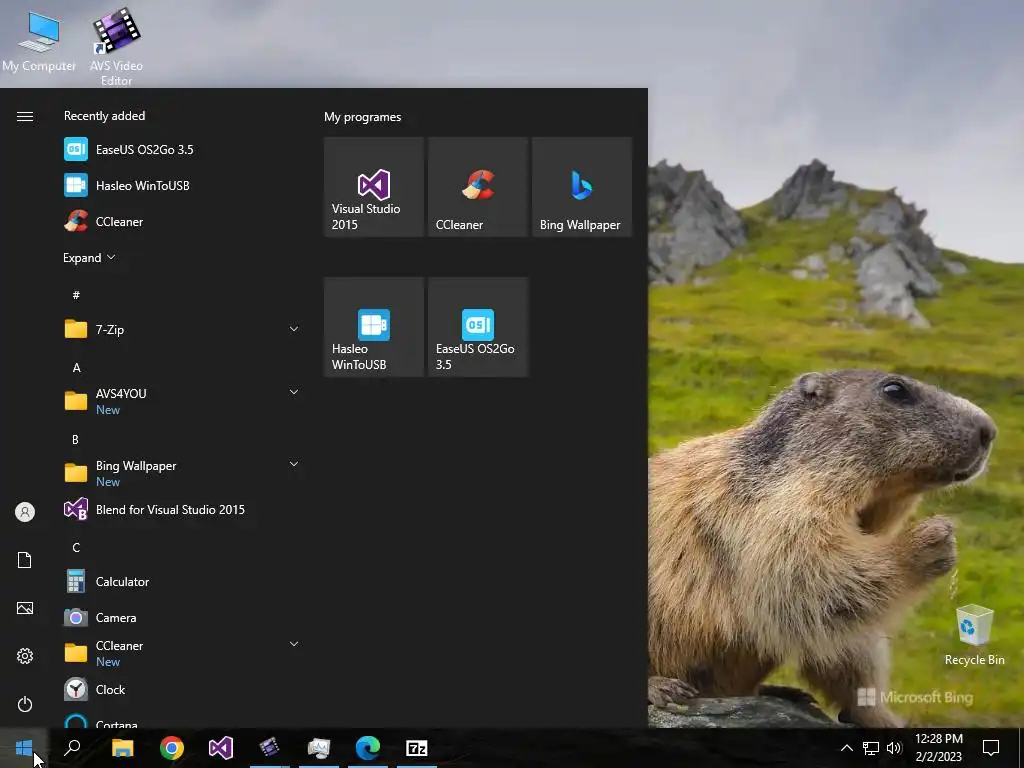Open the My Computer desktop icon
The height and width of the screenshot is (768, 1024).
(39, 40)
